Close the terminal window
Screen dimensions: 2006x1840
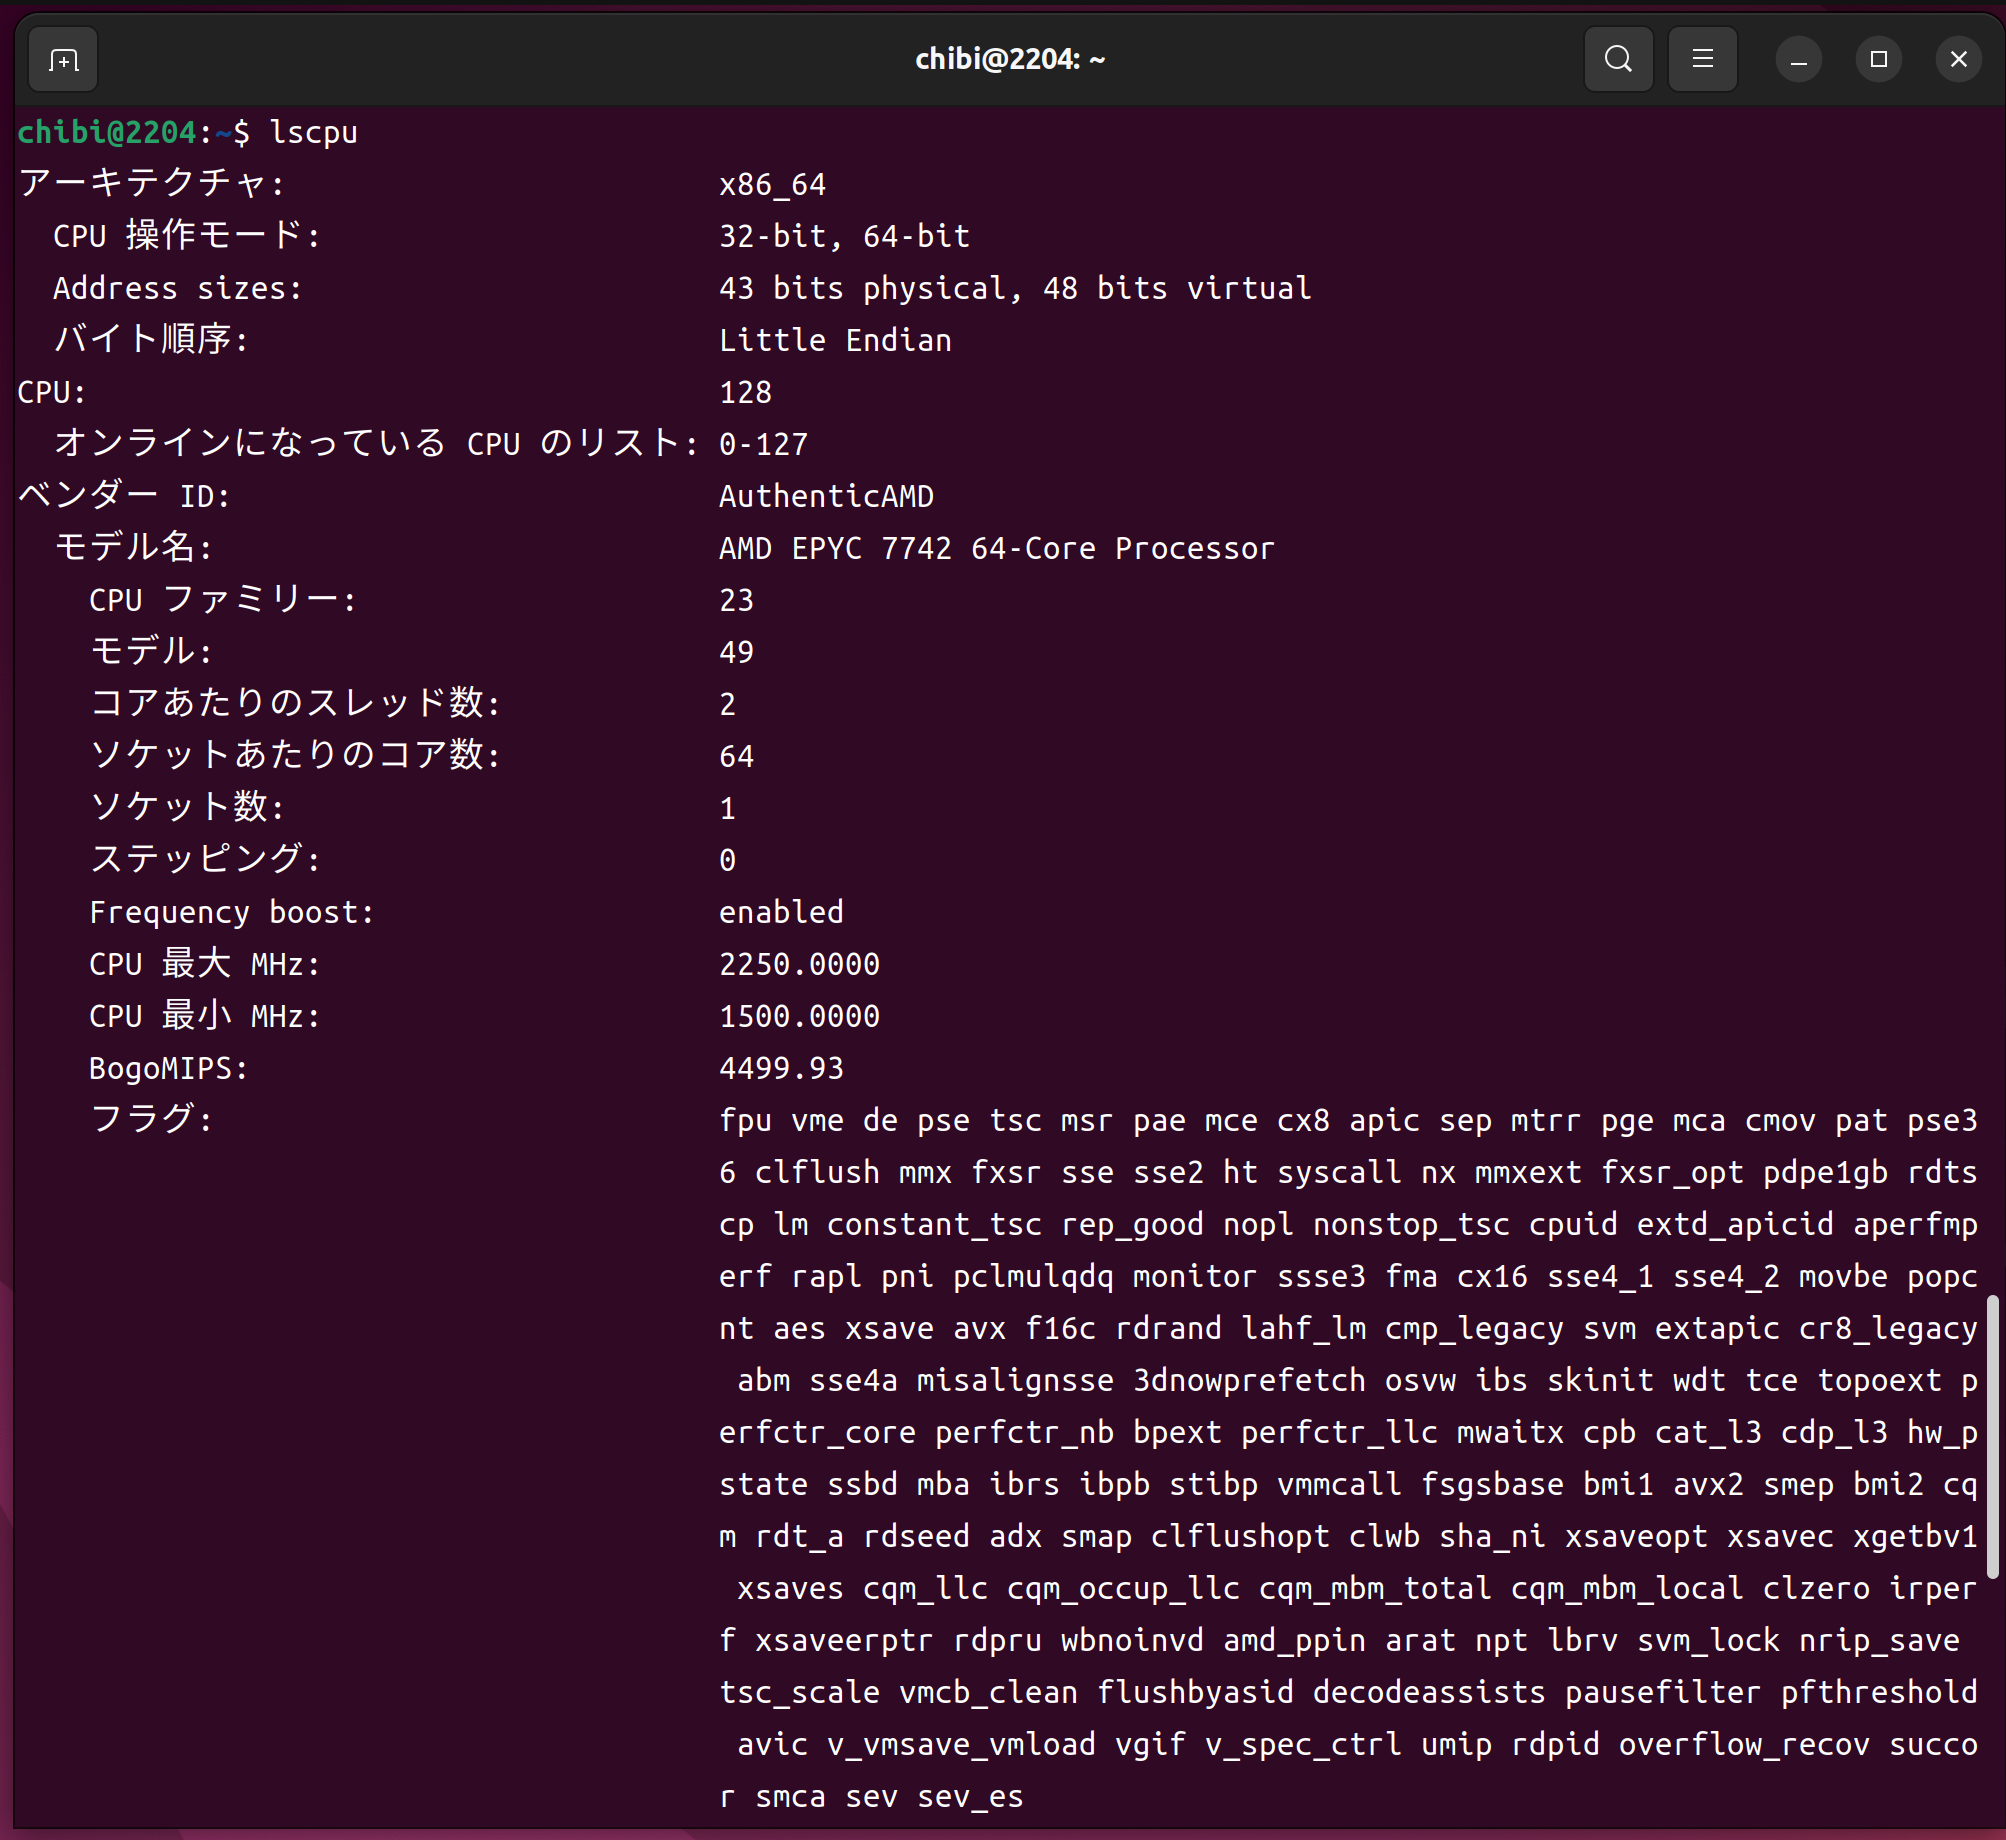pos(1958,60)
